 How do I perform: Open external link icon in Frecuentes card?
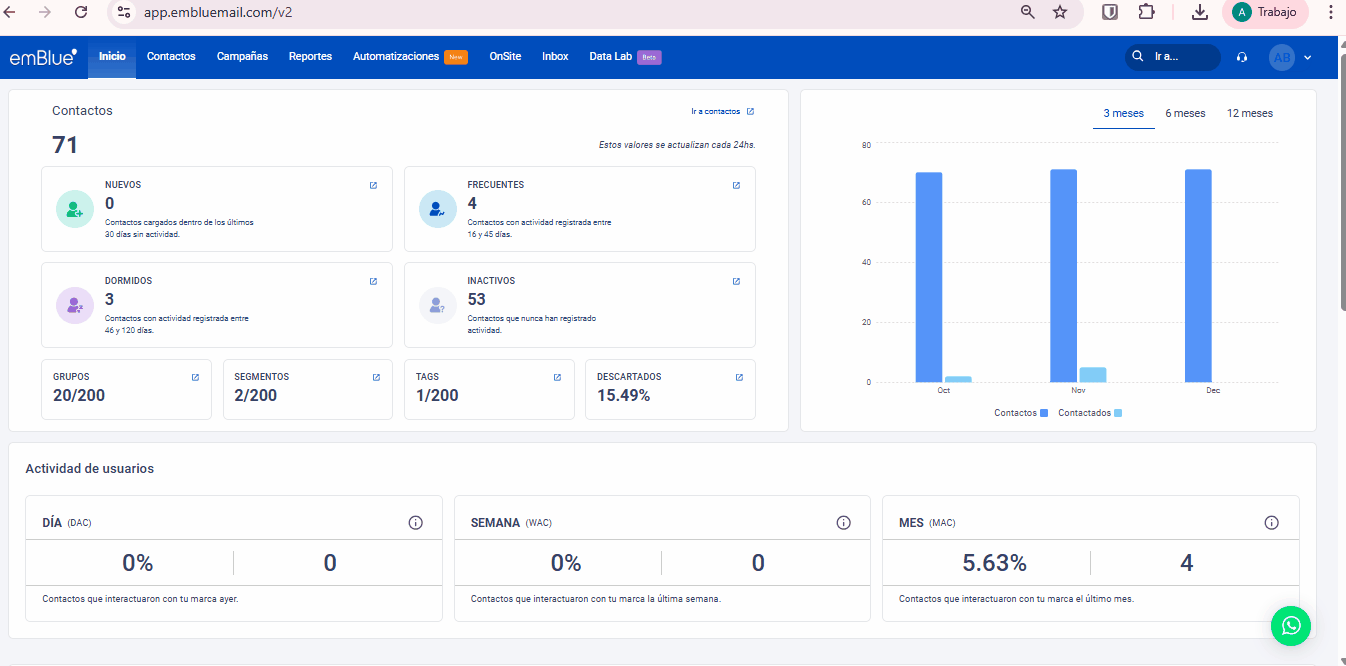(x=736, y=185)
